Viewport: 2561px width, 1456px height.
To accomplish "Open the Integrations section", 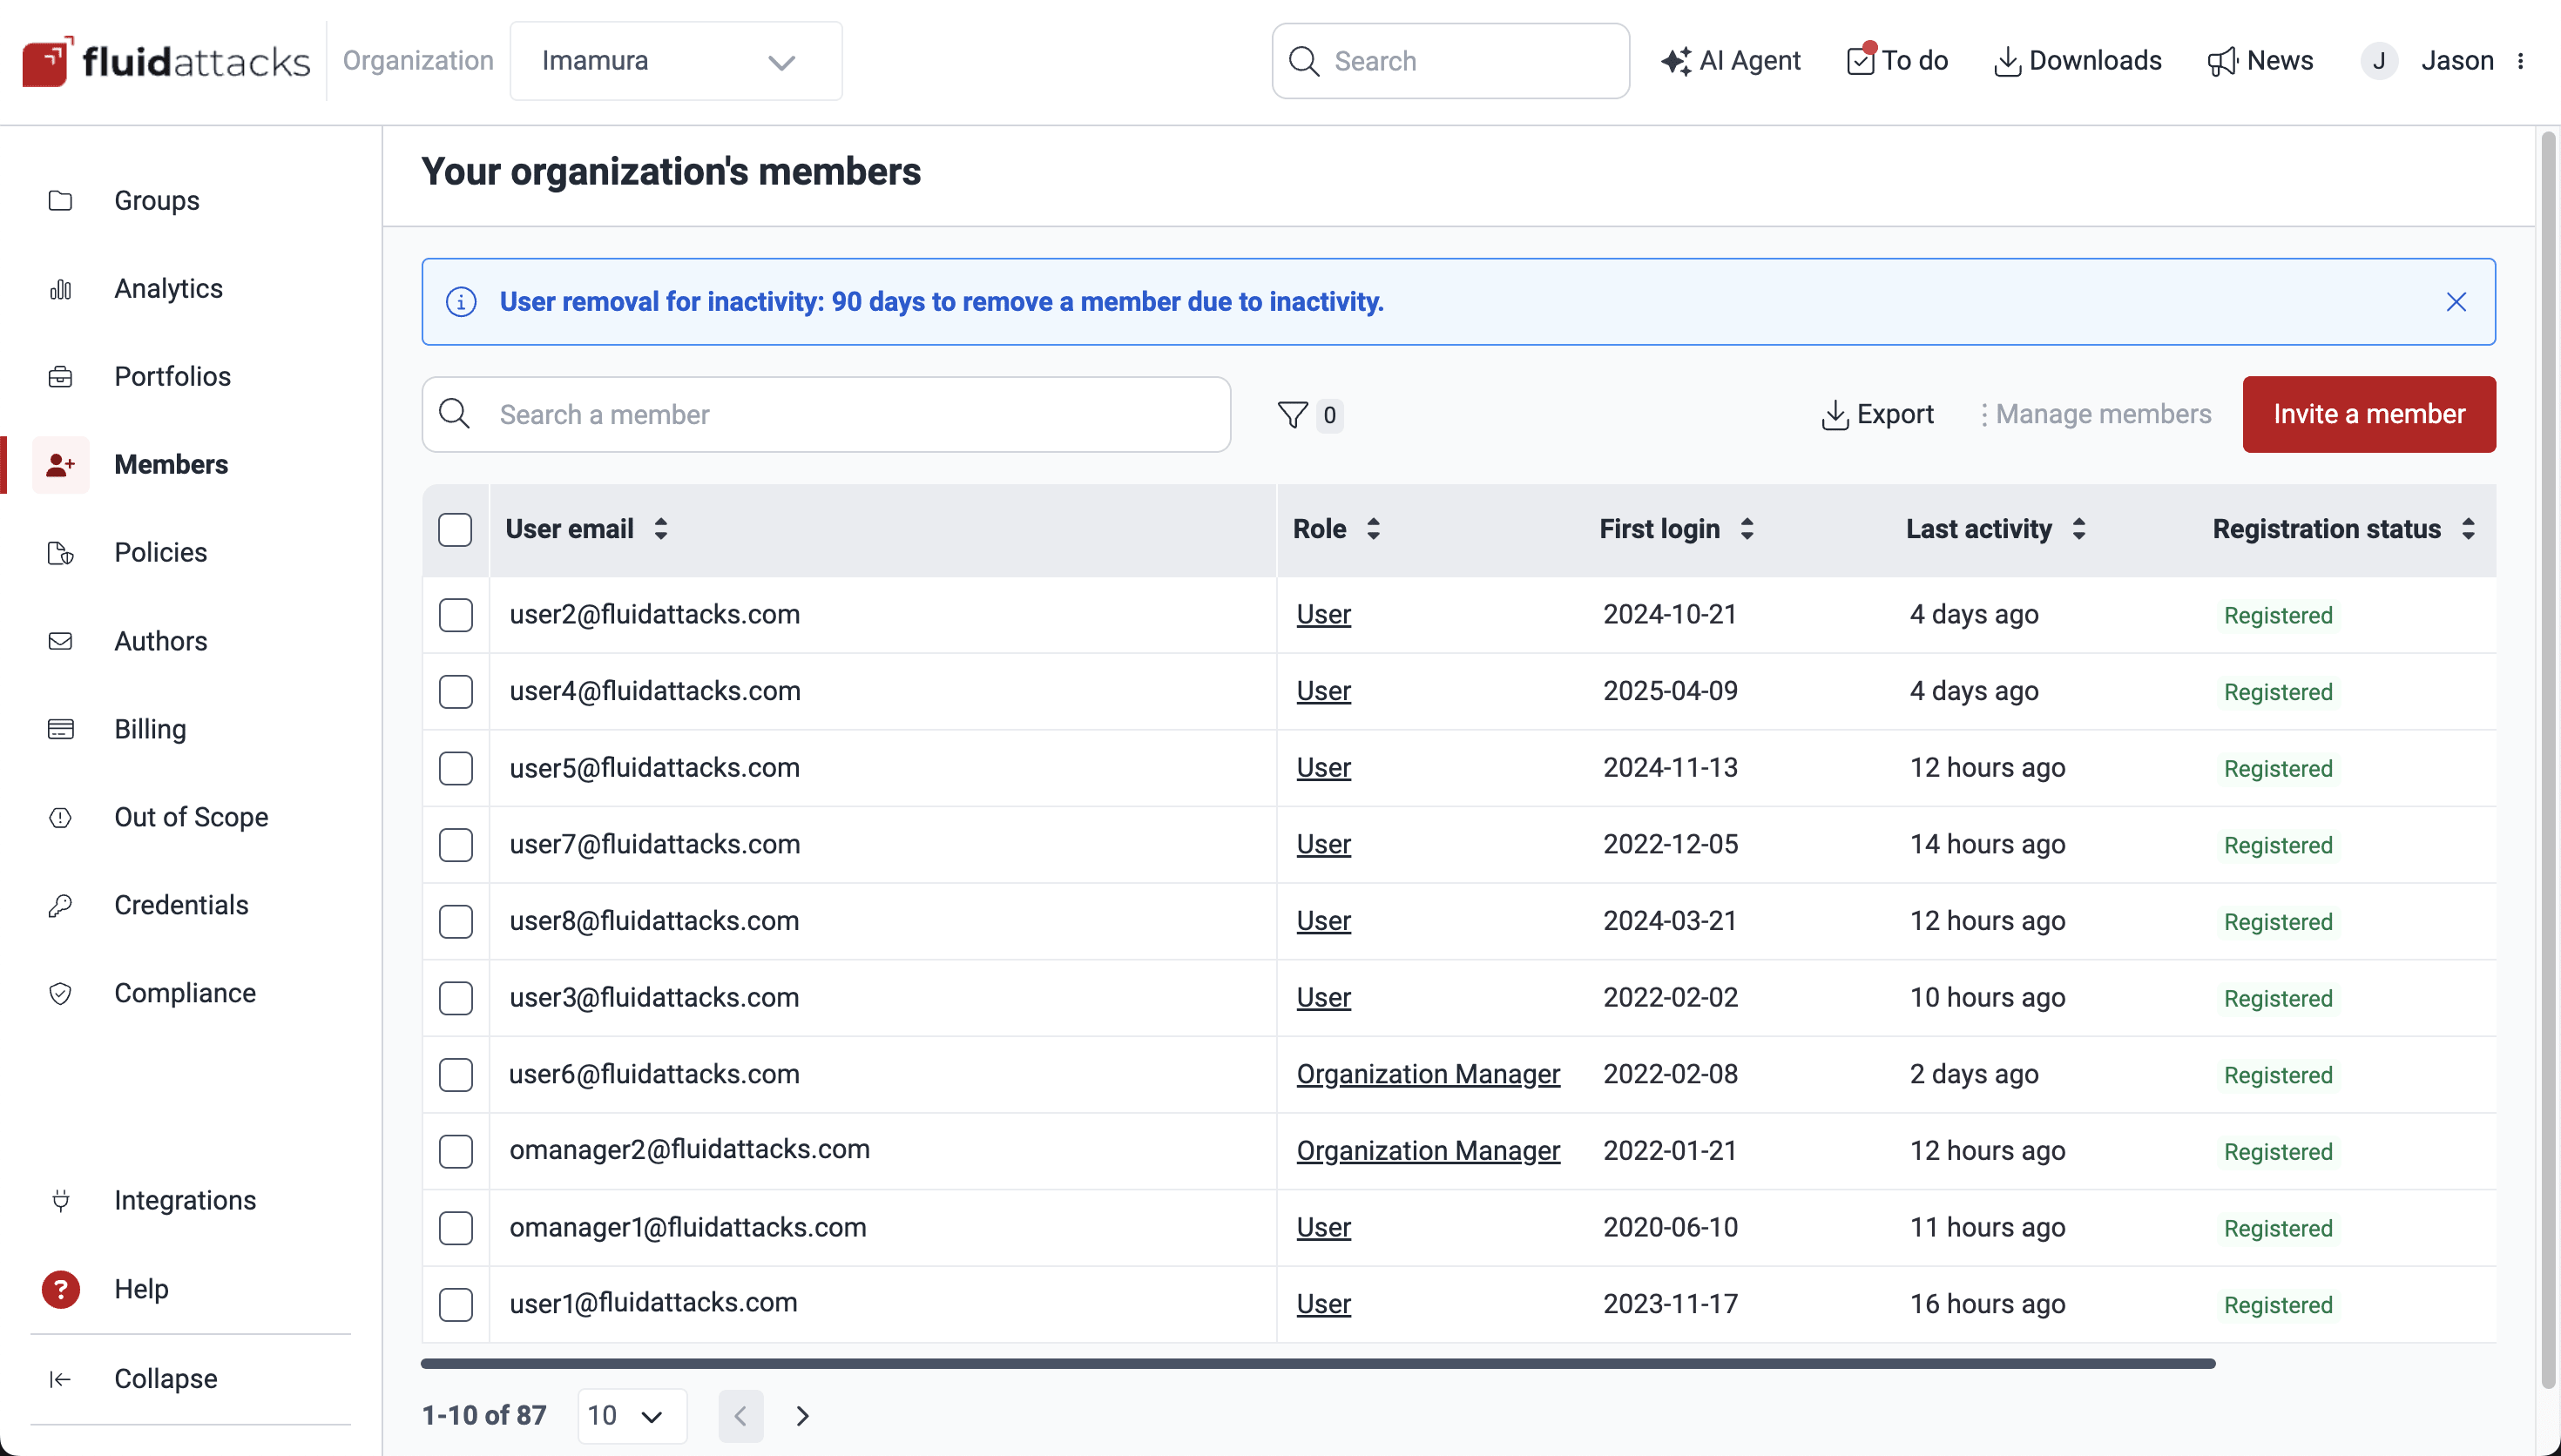I will 184,1200.
